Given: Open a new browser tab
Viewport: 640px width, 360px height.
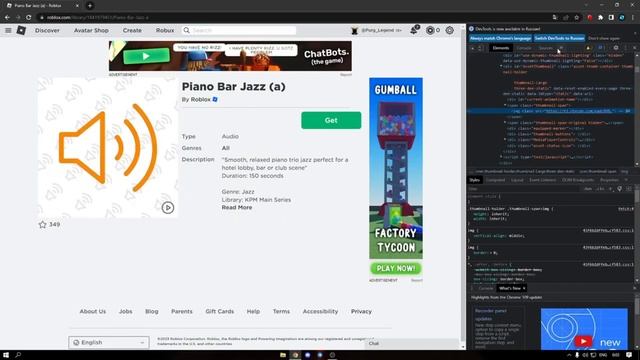Looking at the screenshot, I should (90, 6).
